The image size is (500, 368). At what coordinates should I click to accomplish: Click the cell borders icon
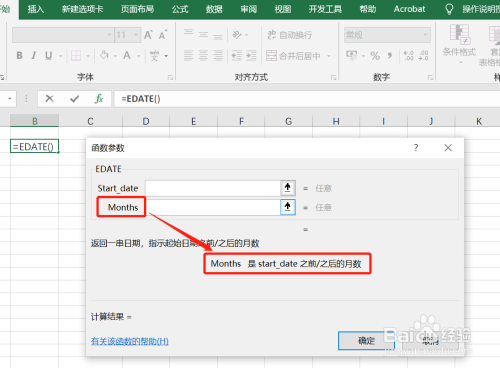tap(76, 55)
